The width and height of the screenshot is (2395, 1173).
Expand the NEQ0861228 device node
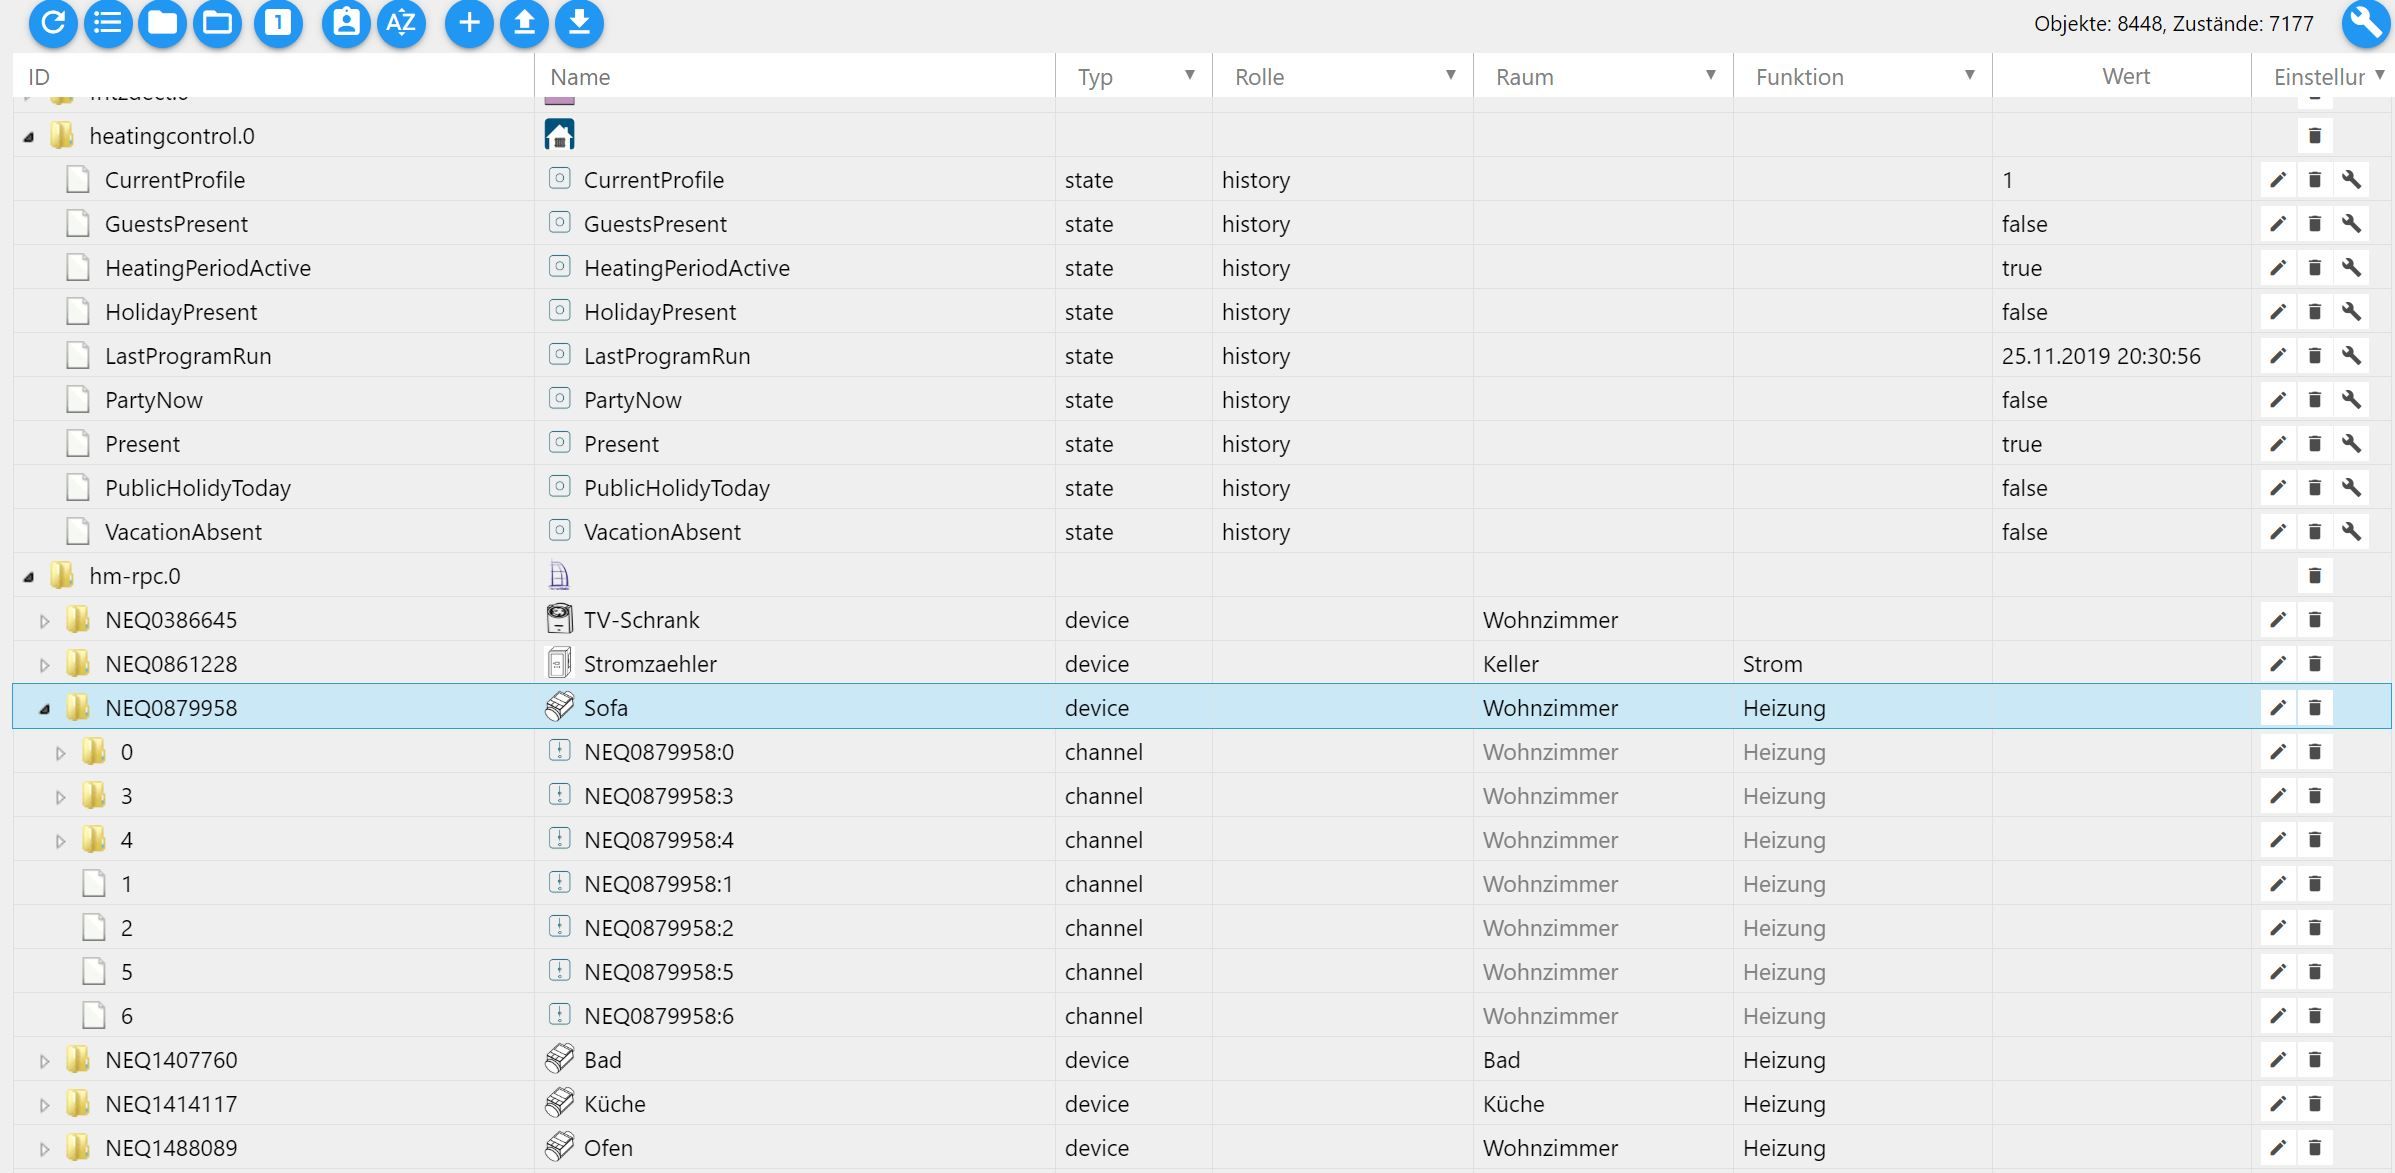[44, 665]
